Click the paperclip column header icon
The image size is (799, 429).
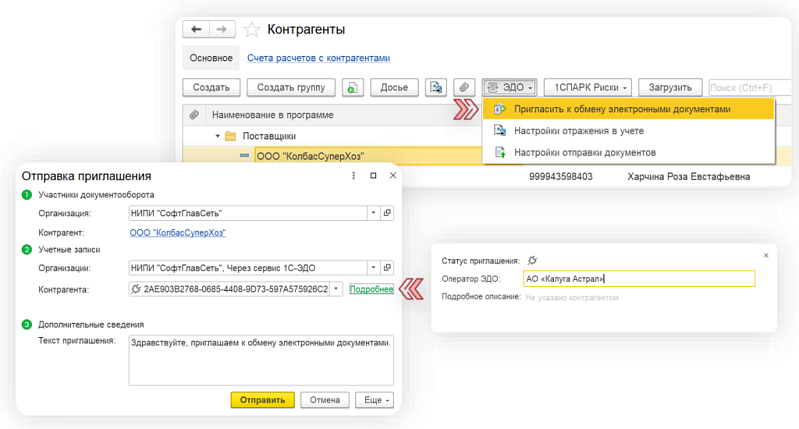pos(194,115)
